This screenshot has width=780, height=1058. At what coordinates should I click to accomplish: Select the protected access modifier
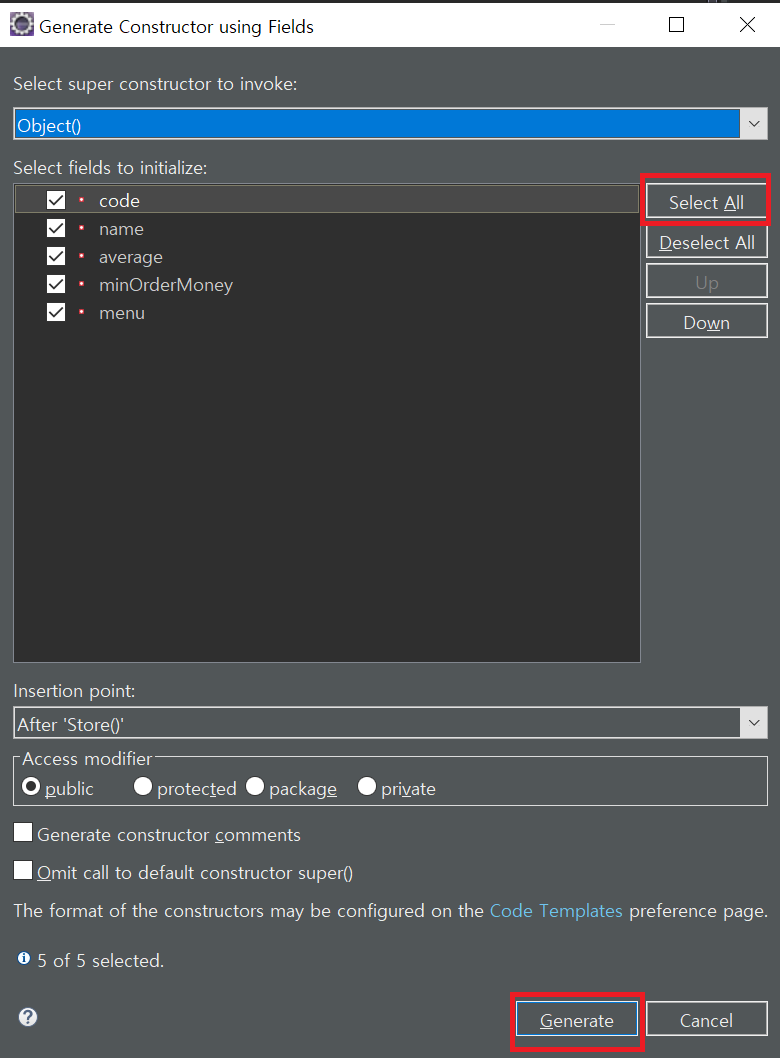(x=142, y=787)
